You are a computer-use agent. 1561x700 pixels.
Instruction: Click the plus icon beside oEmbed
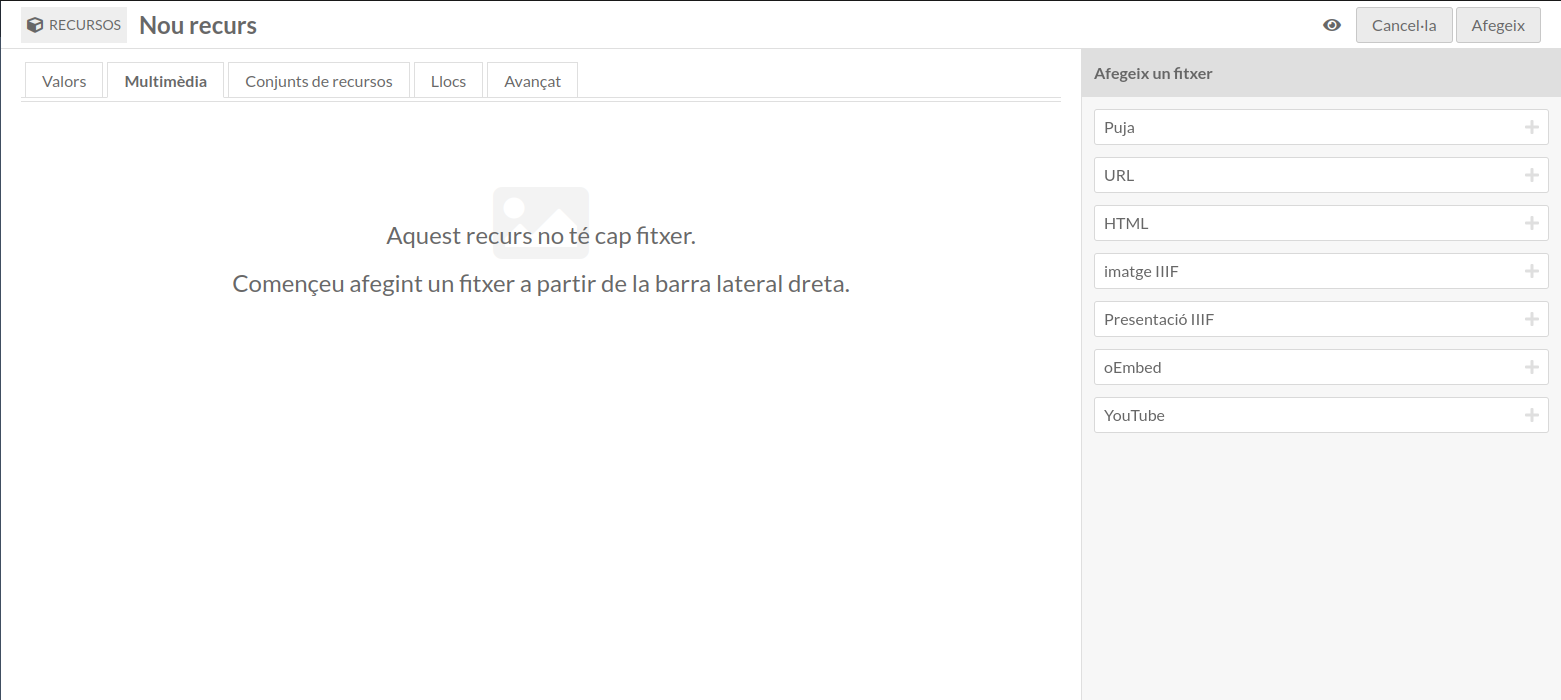pos(1531,367)
